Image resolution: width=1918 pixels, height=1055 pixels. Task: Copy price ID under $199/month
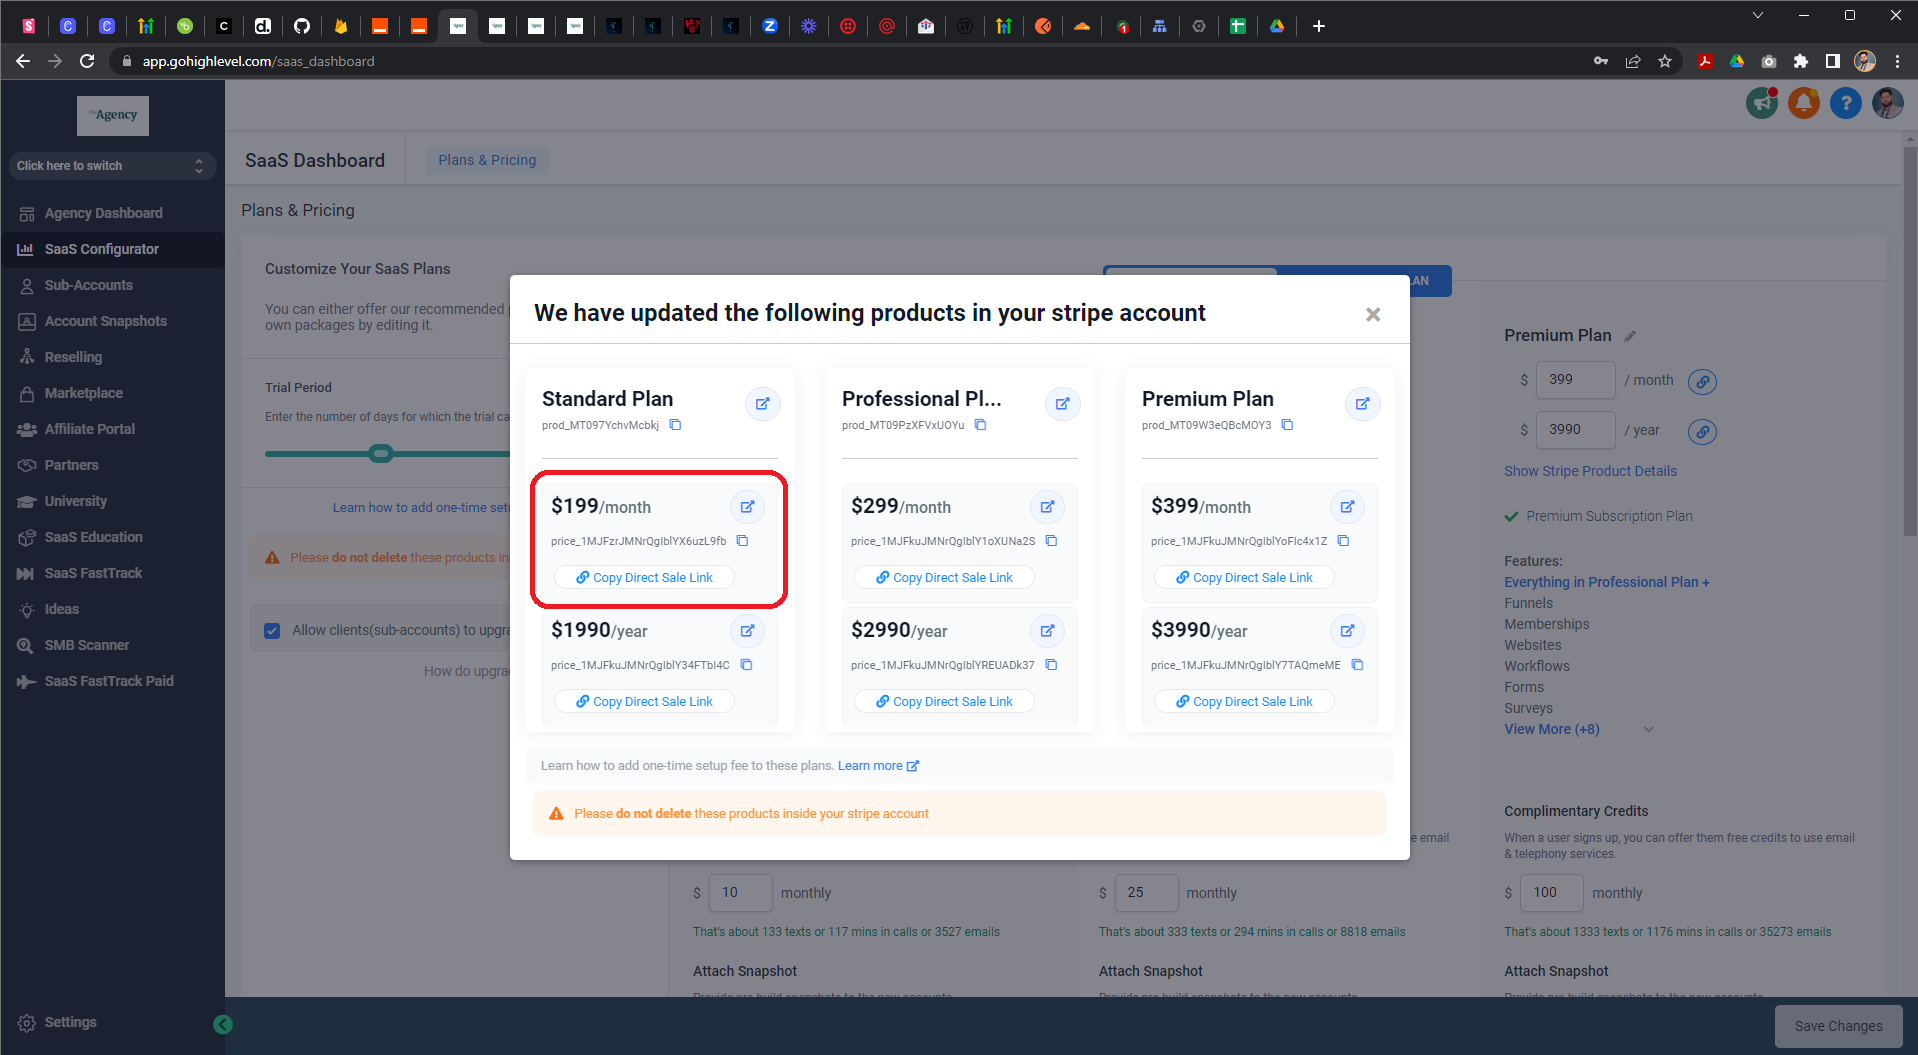click(742, 541)
